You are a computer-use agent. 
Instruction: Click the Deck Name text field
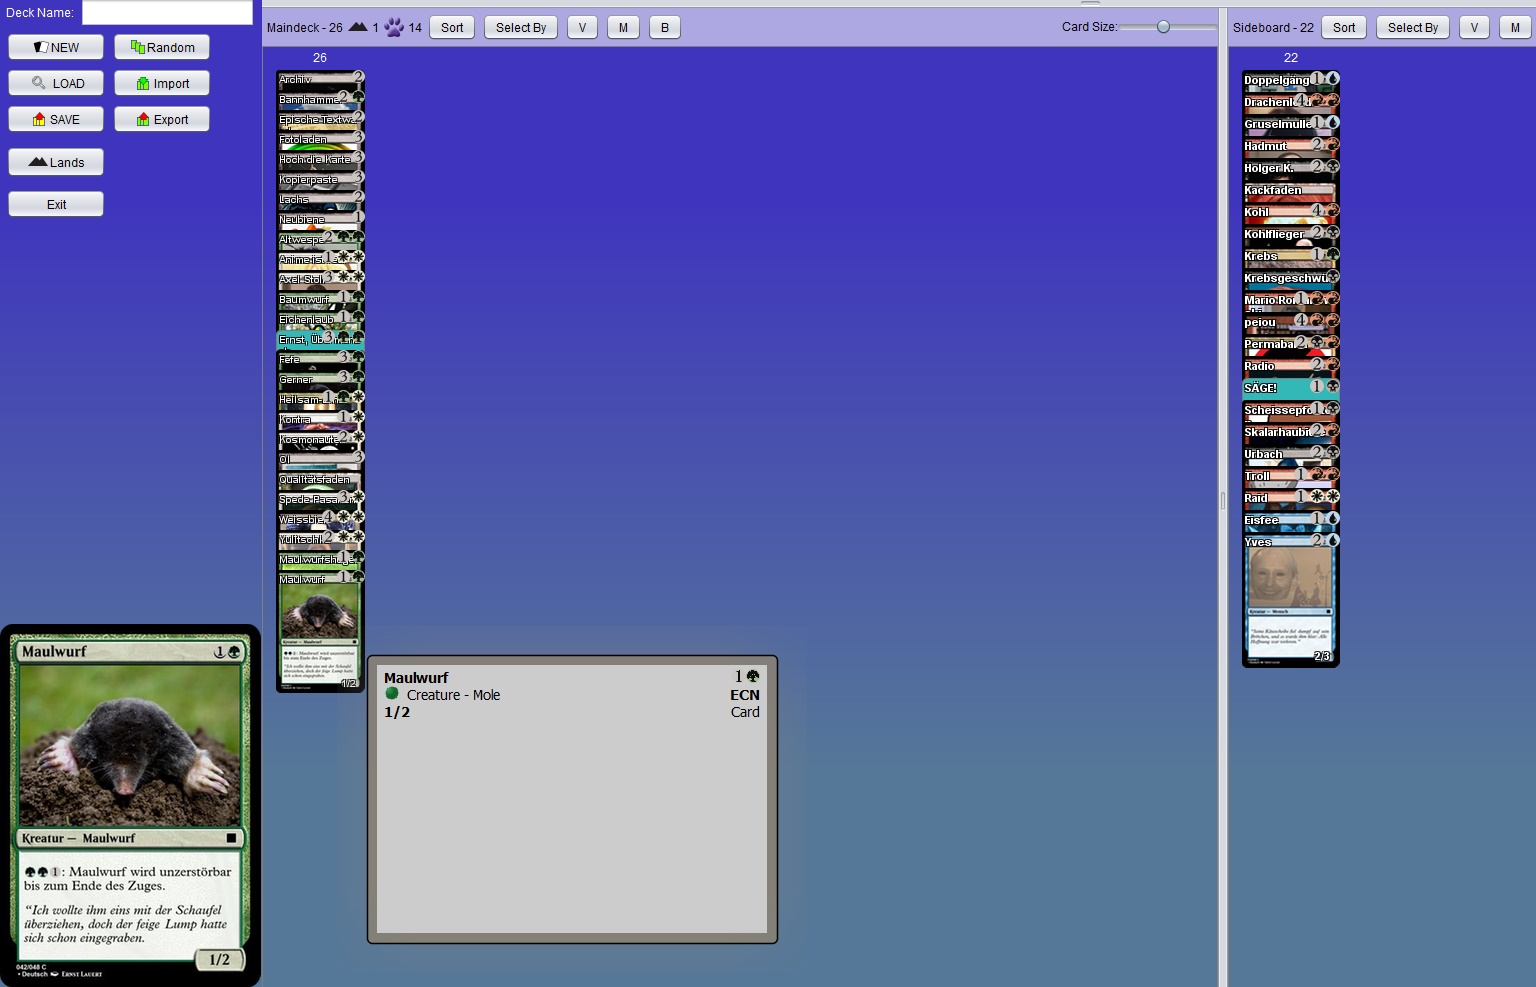167,12
